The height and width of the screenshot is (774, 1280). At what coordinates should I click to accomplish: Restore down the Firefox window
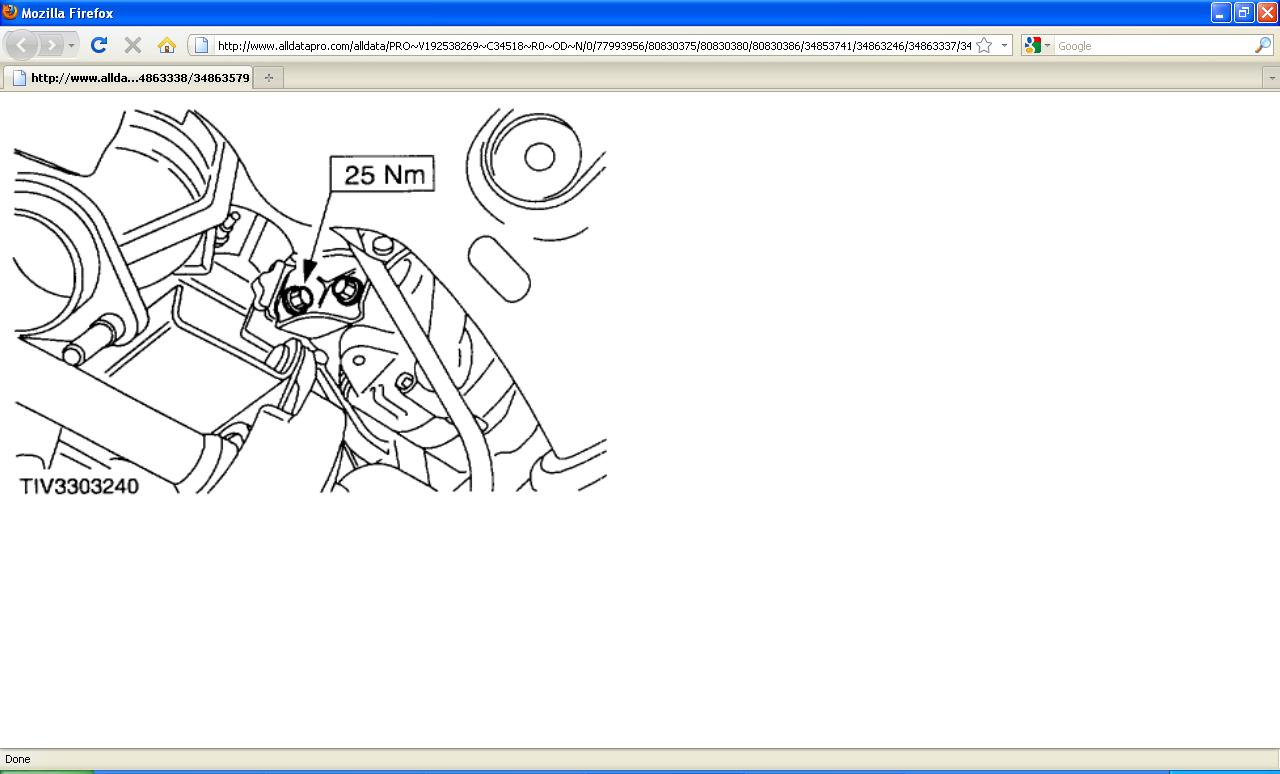pyautogui.click(x=1244, y=12)
